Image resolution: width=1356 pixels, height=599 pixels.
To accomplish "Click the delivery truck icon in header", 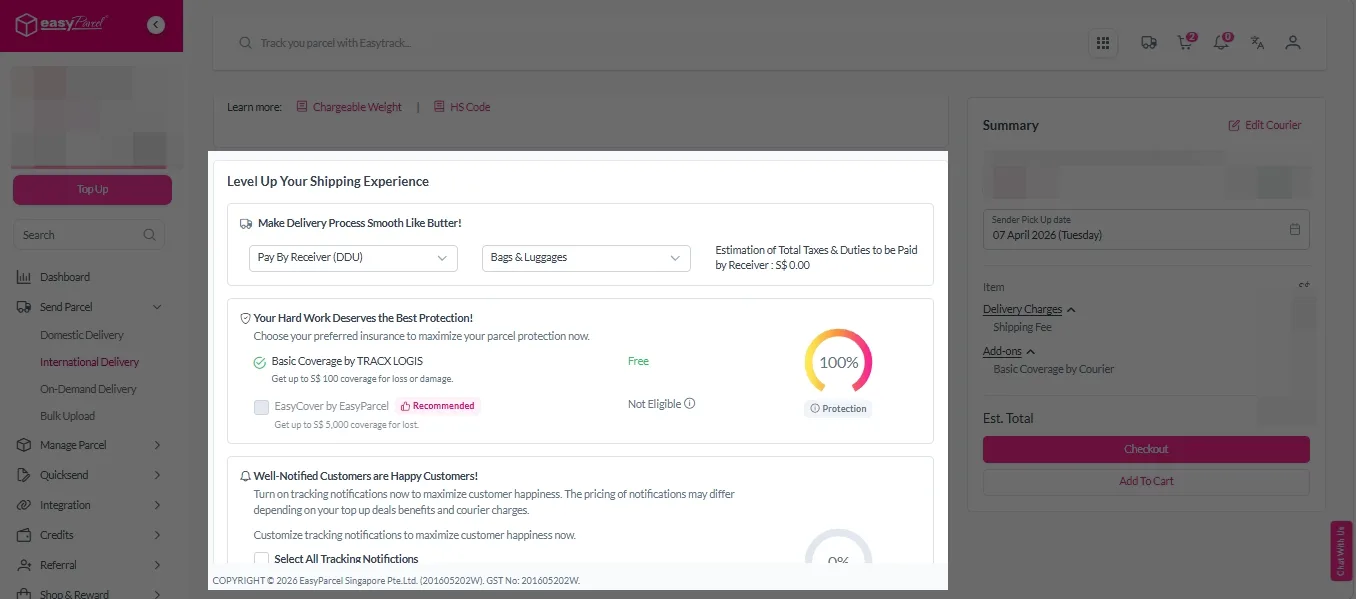I will click(x=1149, y=43).
